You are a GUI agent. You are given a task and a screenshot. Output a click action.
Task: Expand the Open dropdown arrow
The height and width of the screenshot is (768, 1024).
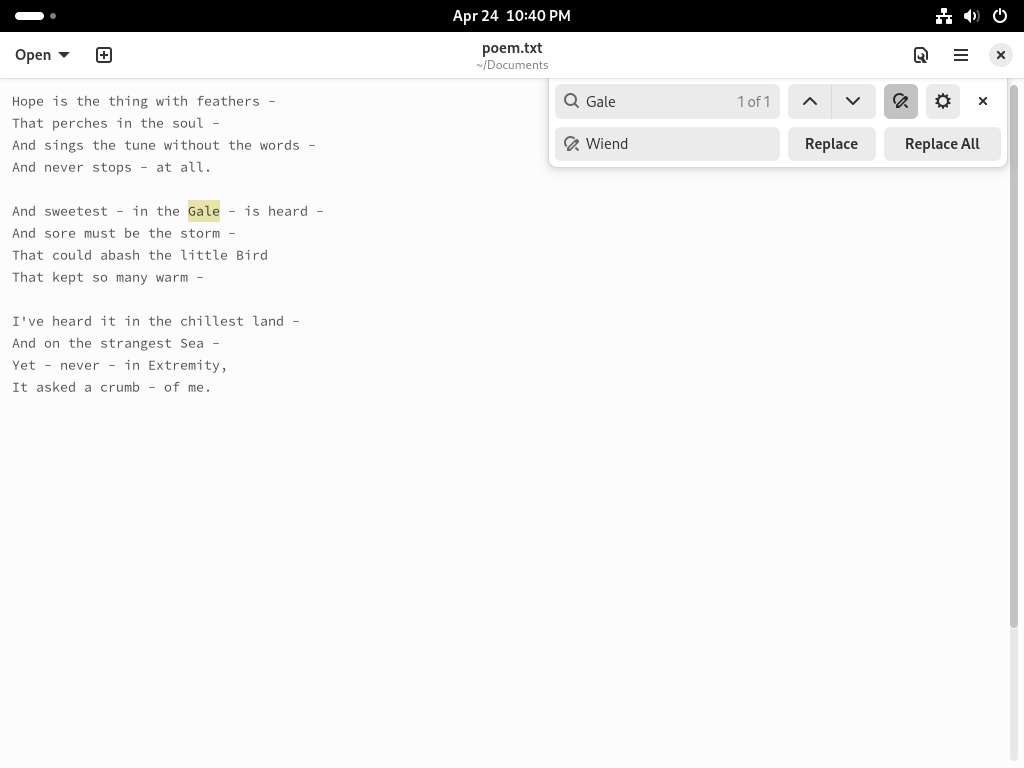click(x=64, y=55)
